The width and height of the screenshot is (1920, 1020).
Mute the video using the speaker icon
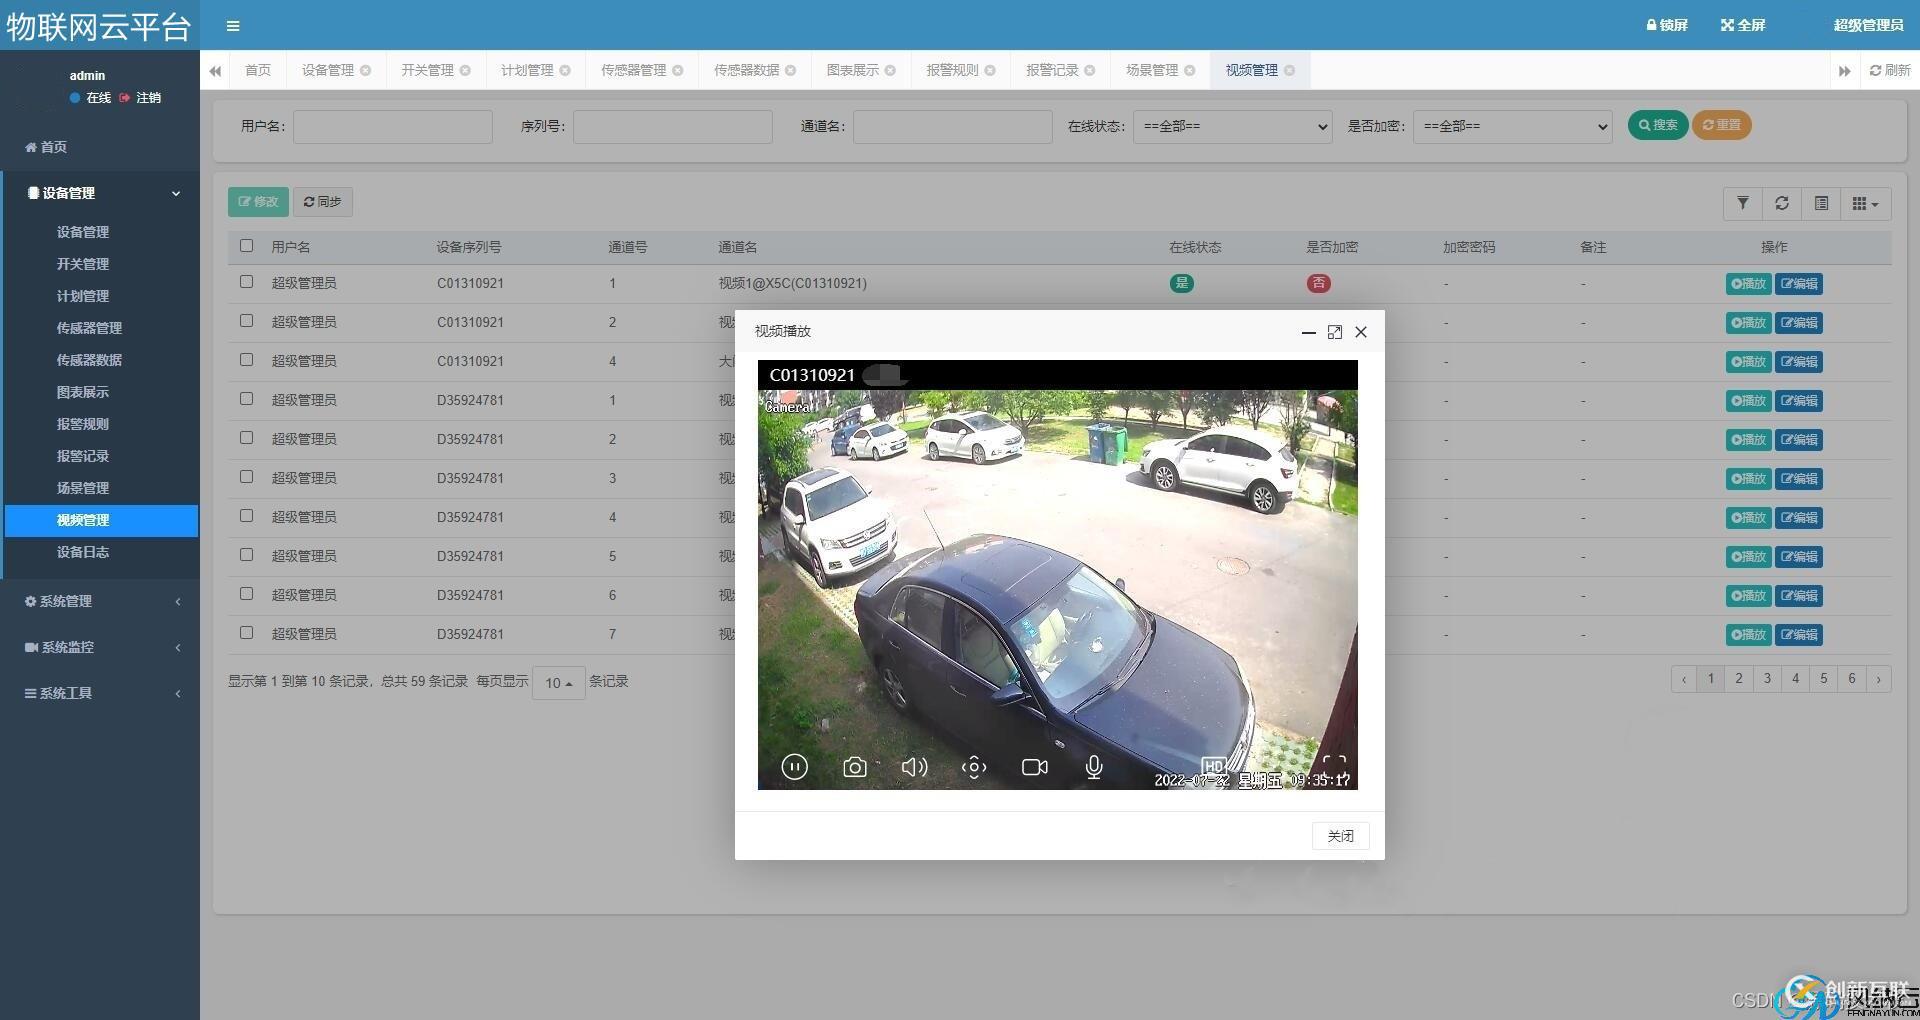[914, 767]
